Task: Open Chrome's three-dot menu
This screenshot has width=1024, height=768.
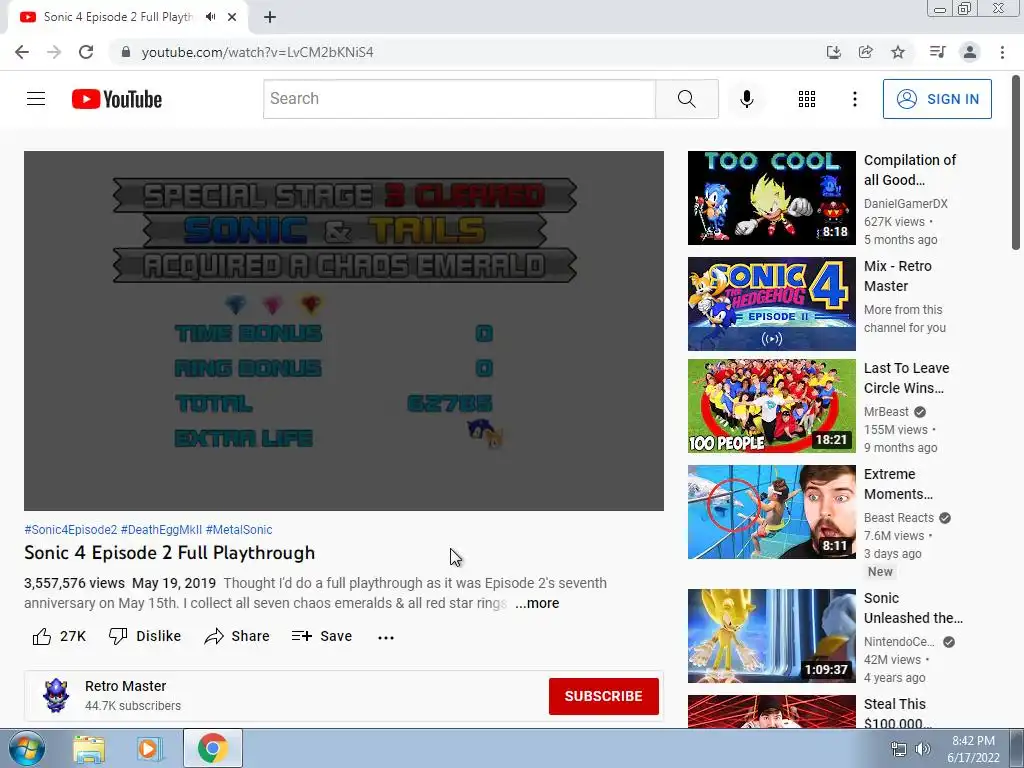Action: click(x=1002, y=52)
